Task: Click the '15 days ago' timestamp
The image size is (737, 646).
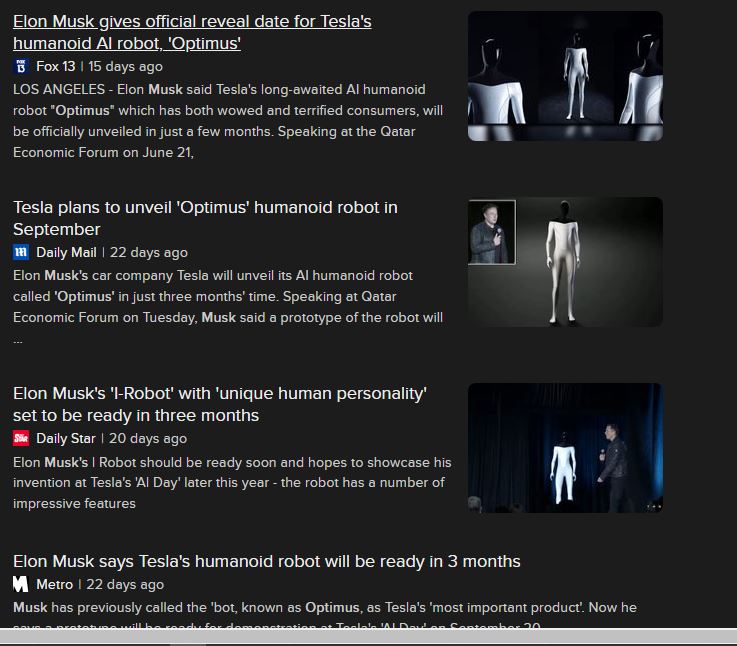Action: point(125,66)
